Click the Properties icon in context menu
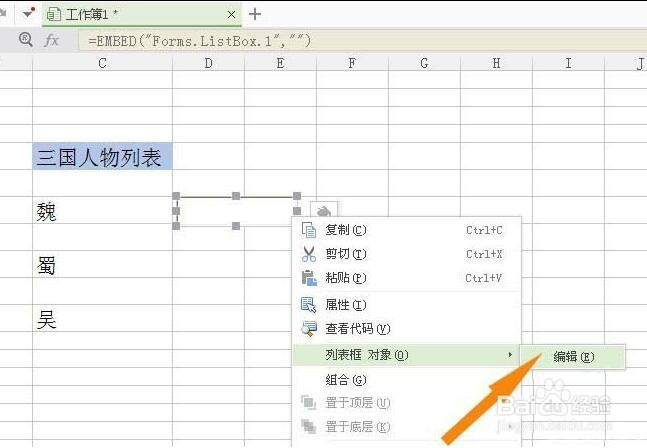The image size is (647, 448). click(309, 305)
